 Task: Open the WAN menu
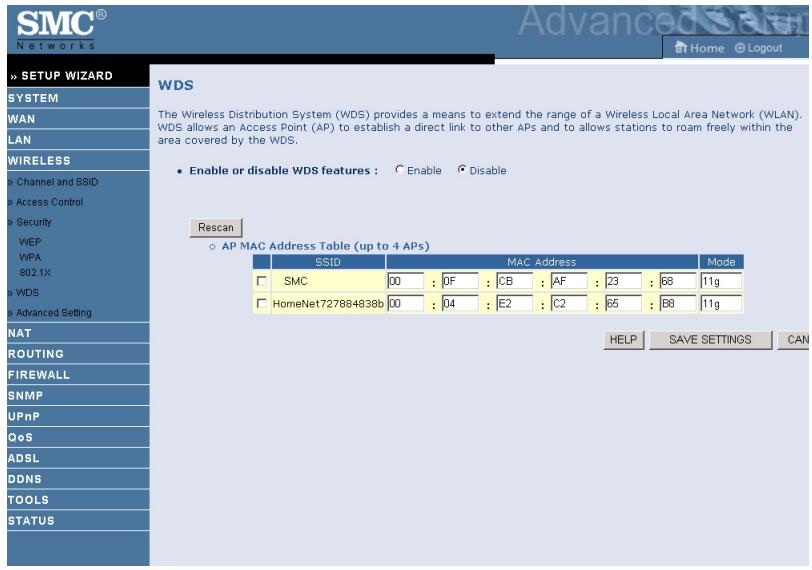78,119
